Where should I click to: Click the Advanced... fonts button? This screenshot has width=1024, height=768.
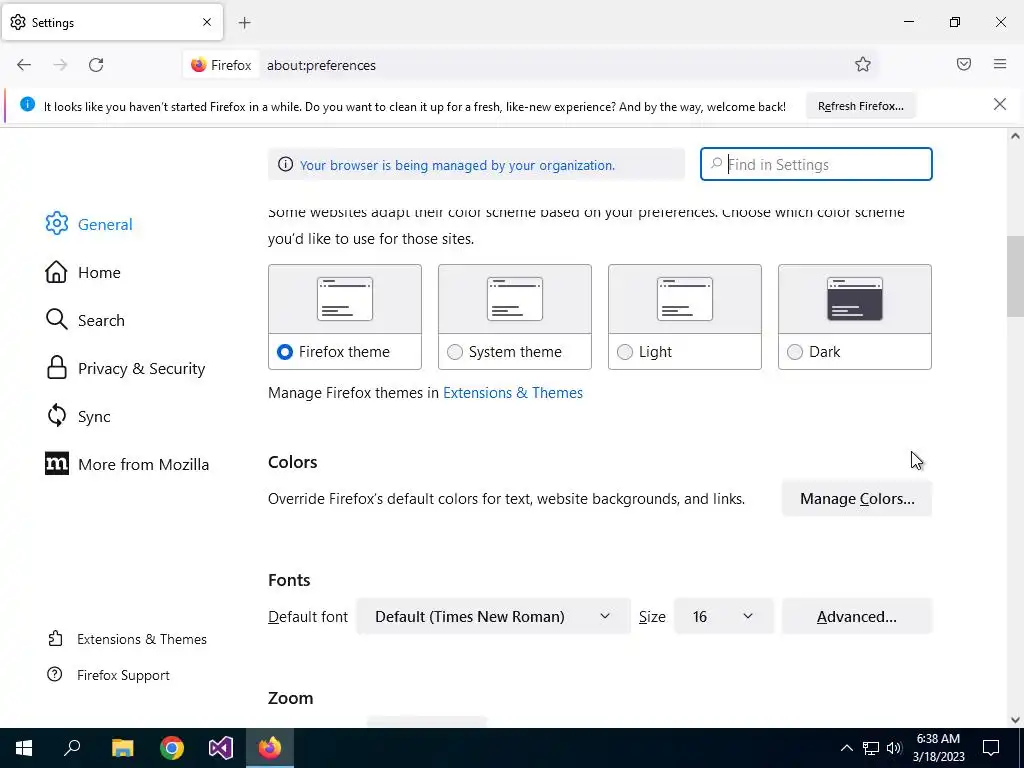point(856,616)
